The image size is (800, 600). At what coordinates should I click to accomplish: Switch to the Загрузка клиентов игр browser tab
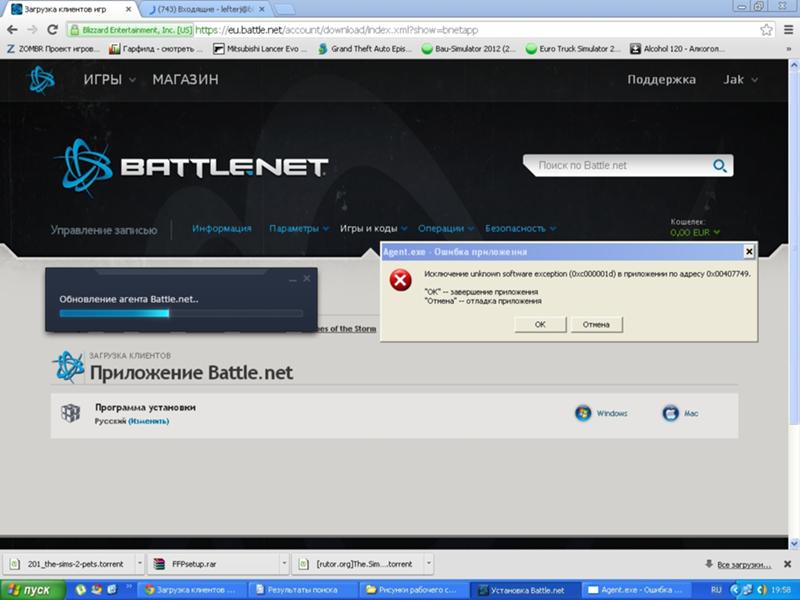tap(70, 10)
